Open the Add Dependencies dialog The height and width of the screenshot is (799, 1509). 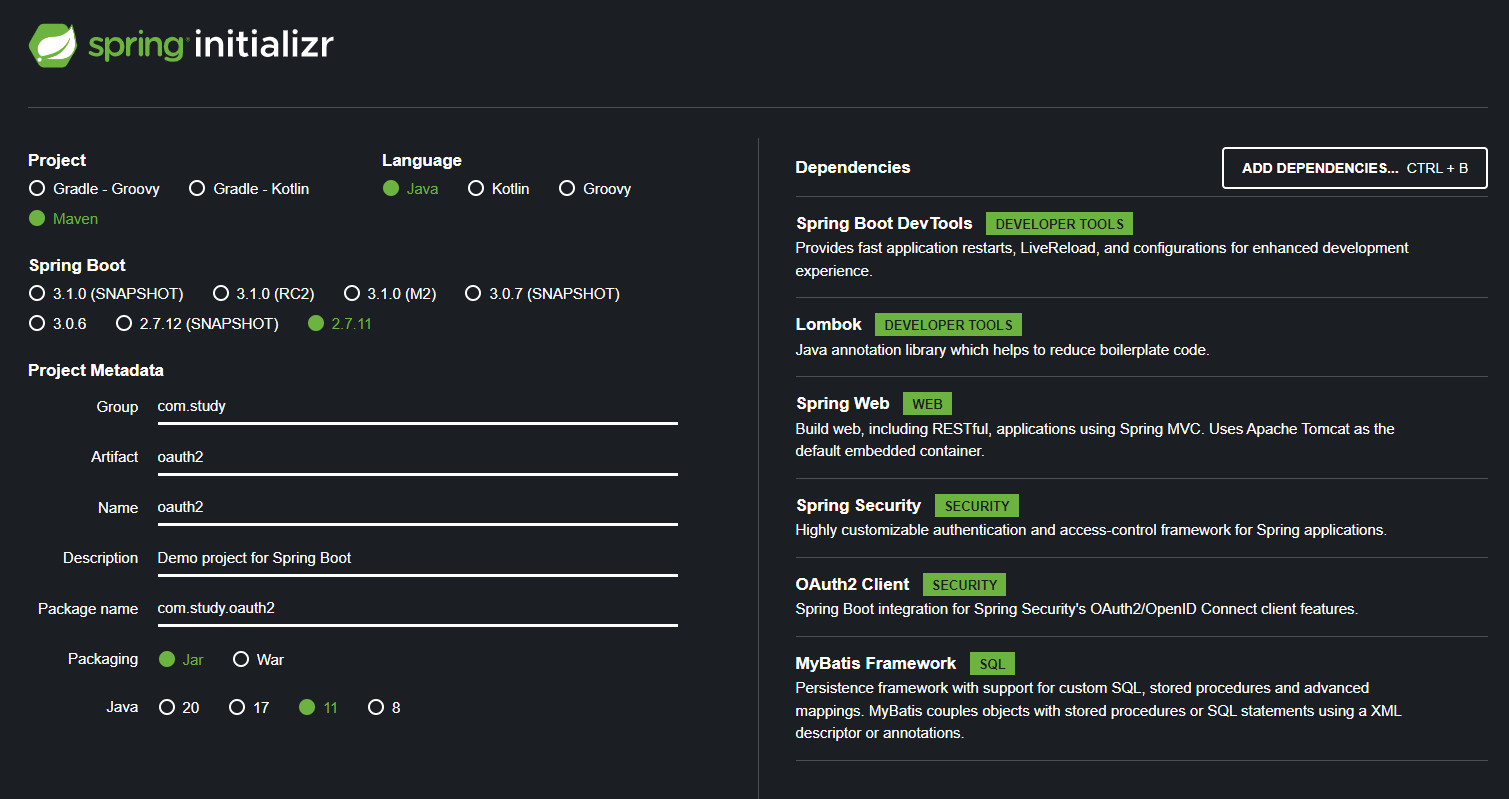point(1355,168)
